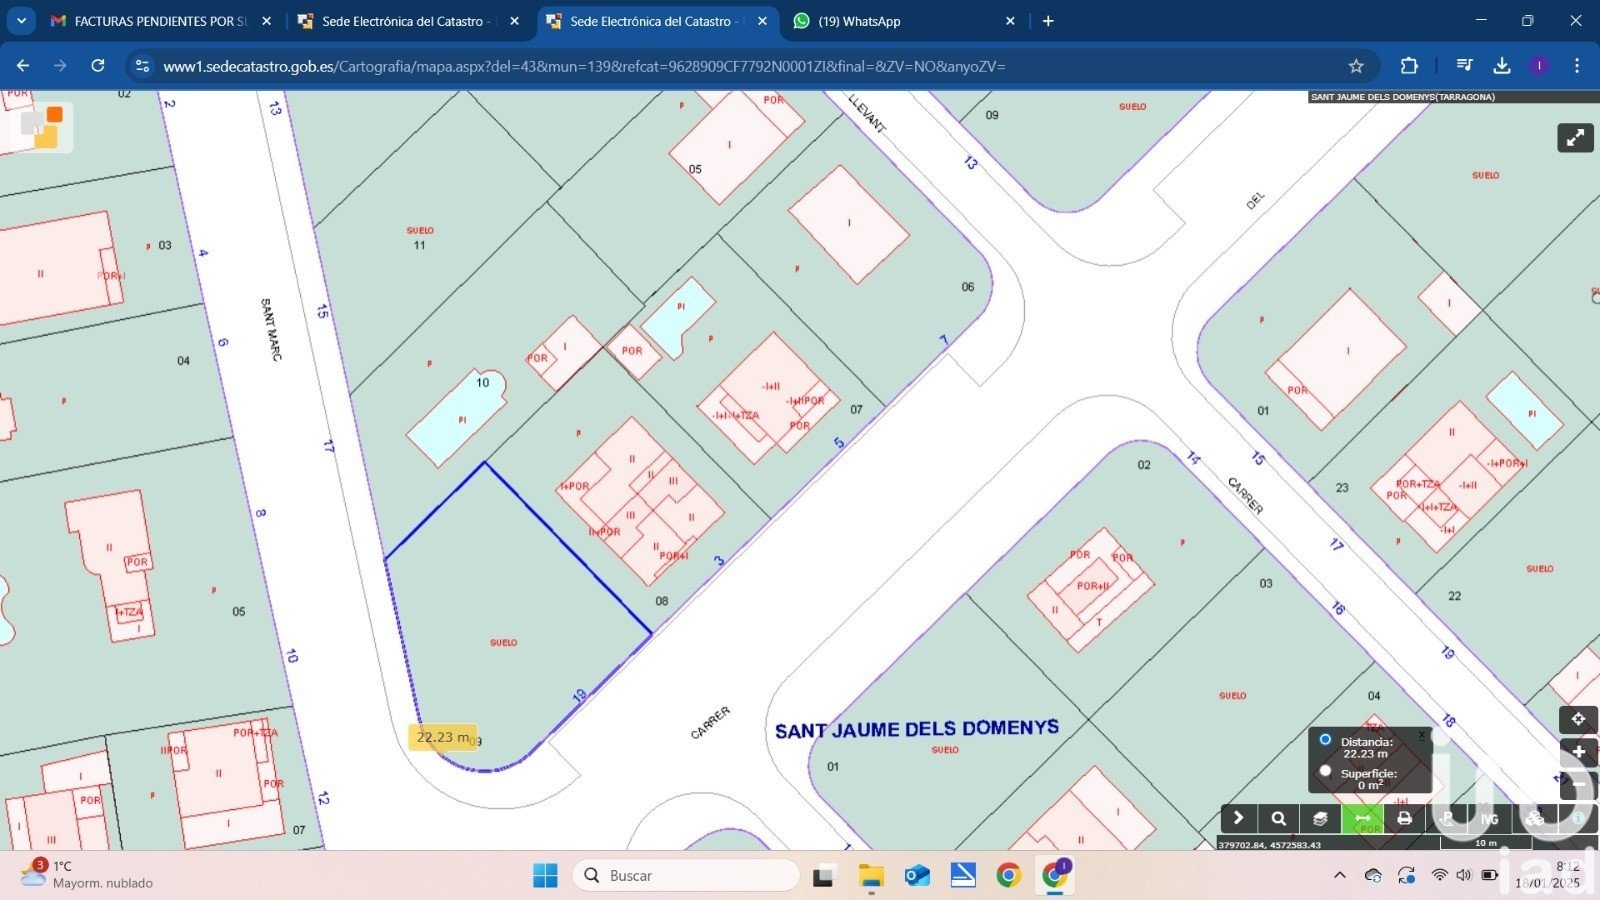The width and height of the screenshot is (1600, 900).
Task: Click the browser address bar URL
Action: point(584,66)
